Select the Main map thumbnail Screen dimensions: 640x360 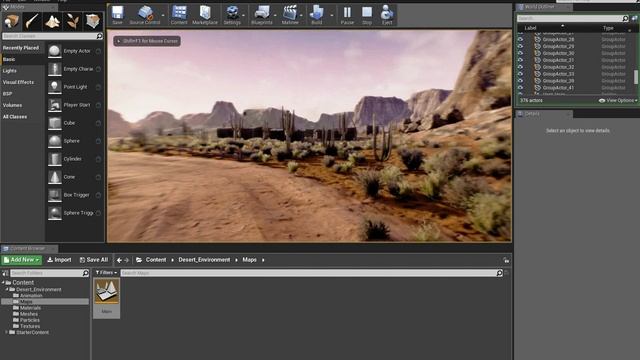pos(107,298)
